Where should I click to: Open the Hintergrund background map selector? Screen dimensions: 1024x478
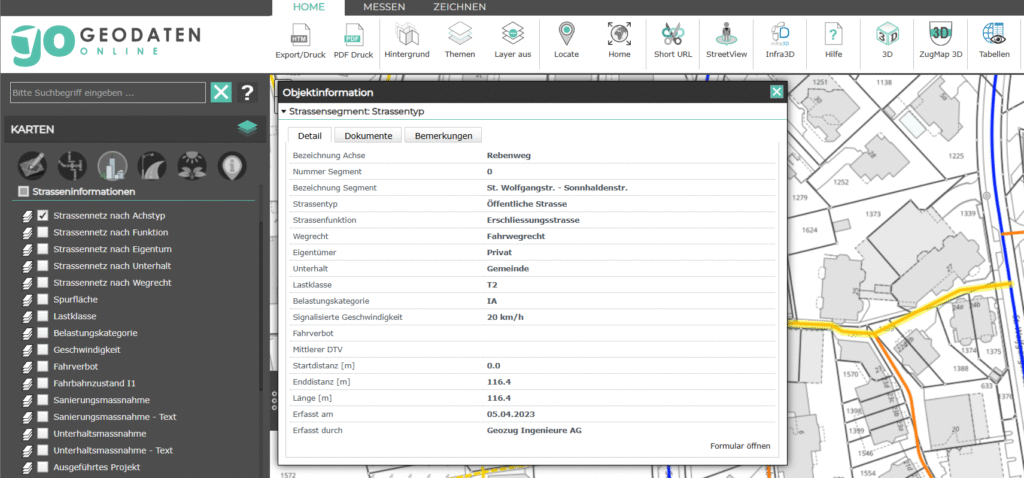coord(406,40)
